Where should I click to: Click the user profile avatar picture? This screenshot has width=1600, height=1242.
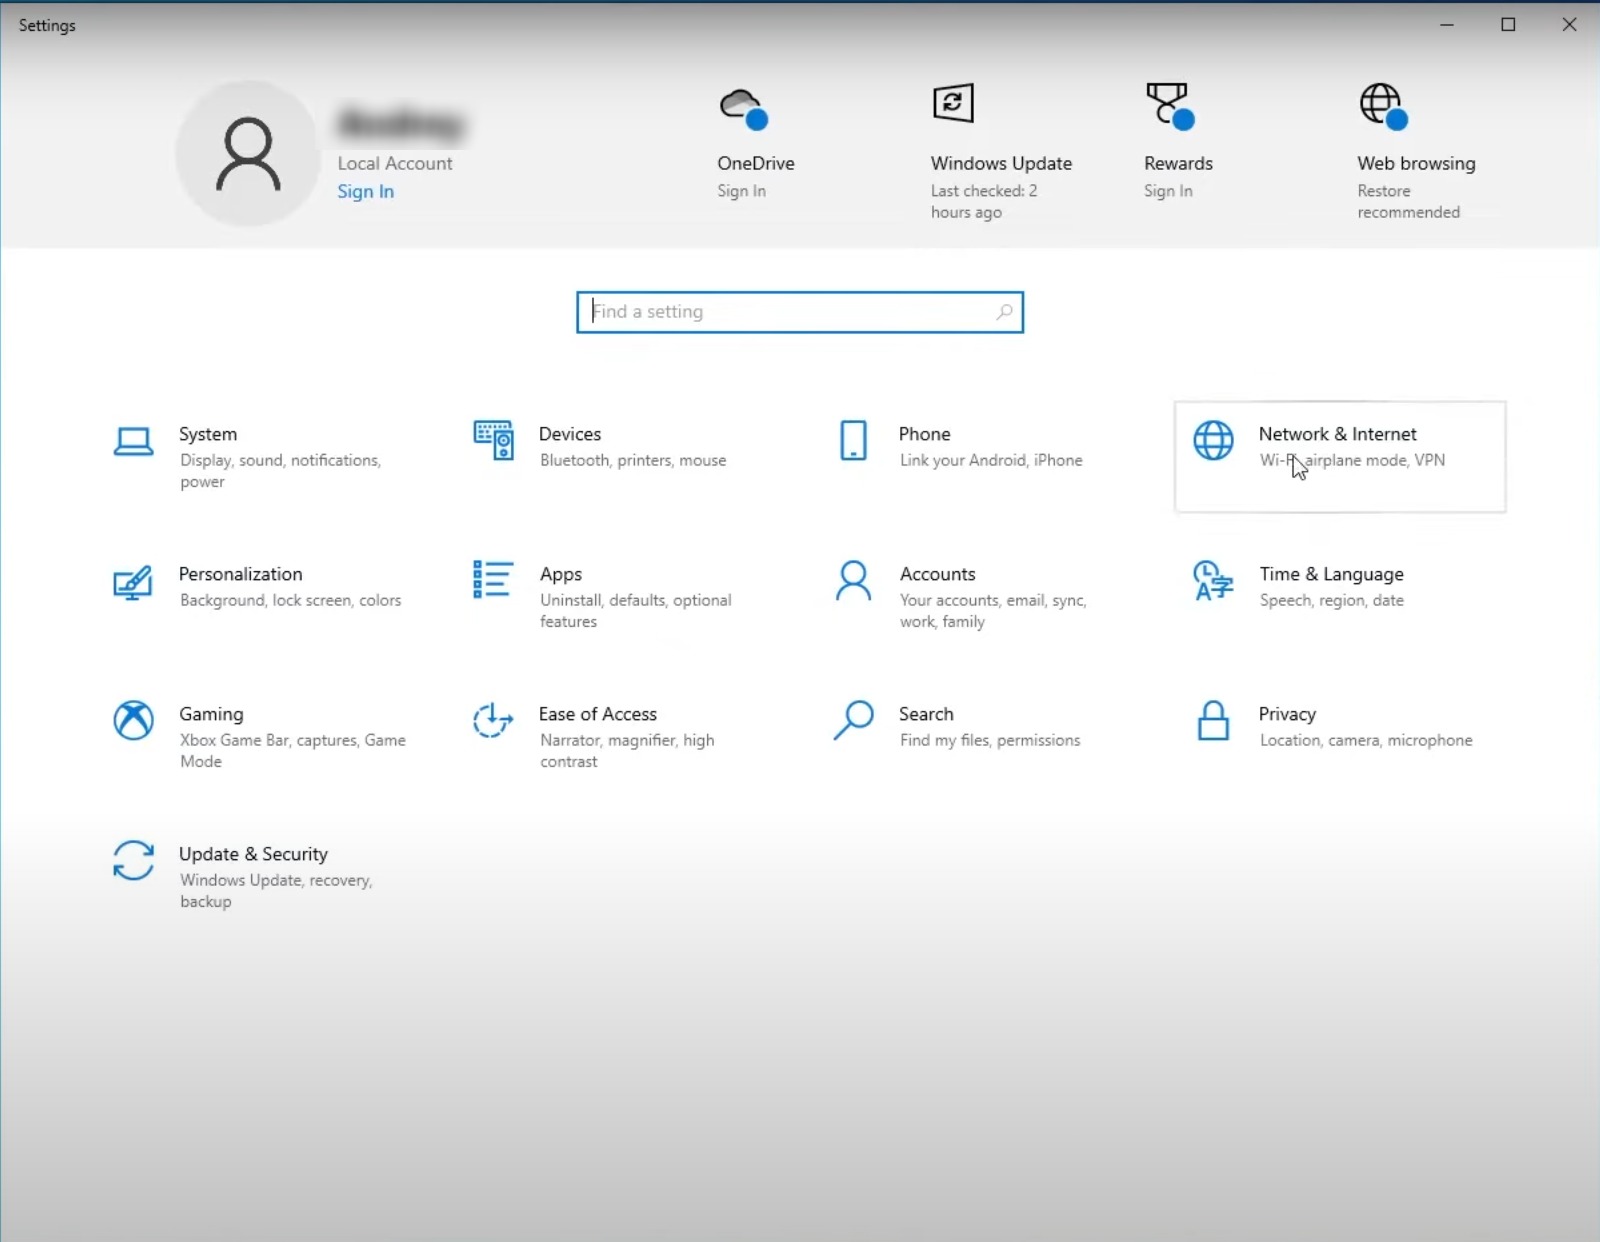click(x=248, y=154)
